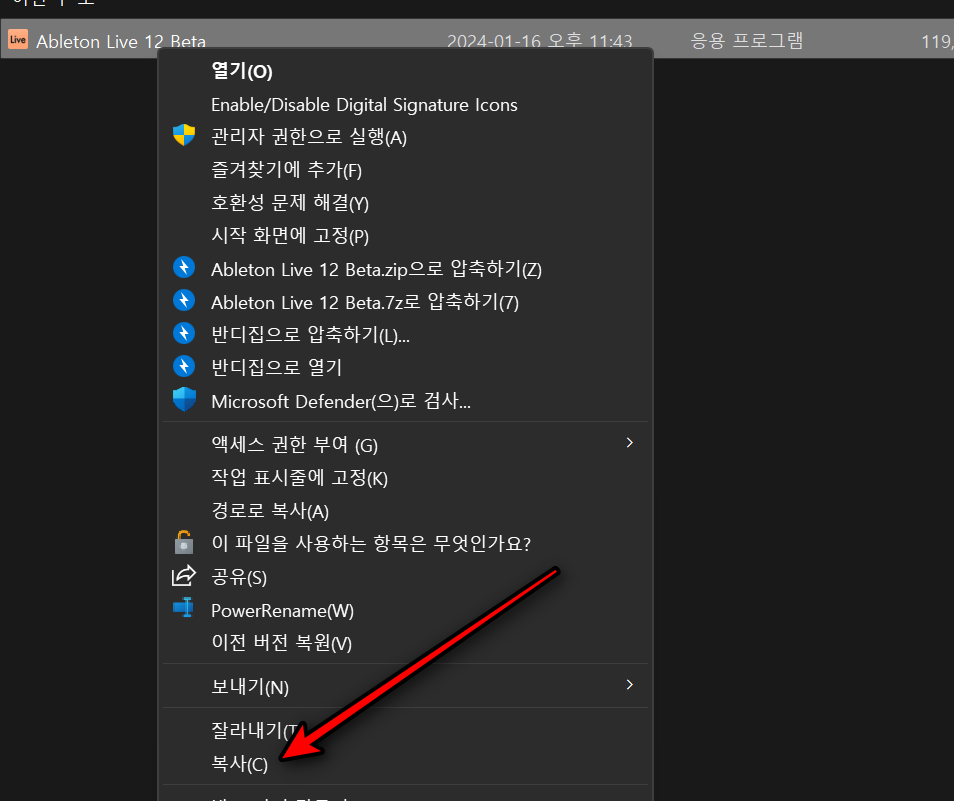
Task: Select 시작 화면에 고정(P)
Action: coord(290,235)
